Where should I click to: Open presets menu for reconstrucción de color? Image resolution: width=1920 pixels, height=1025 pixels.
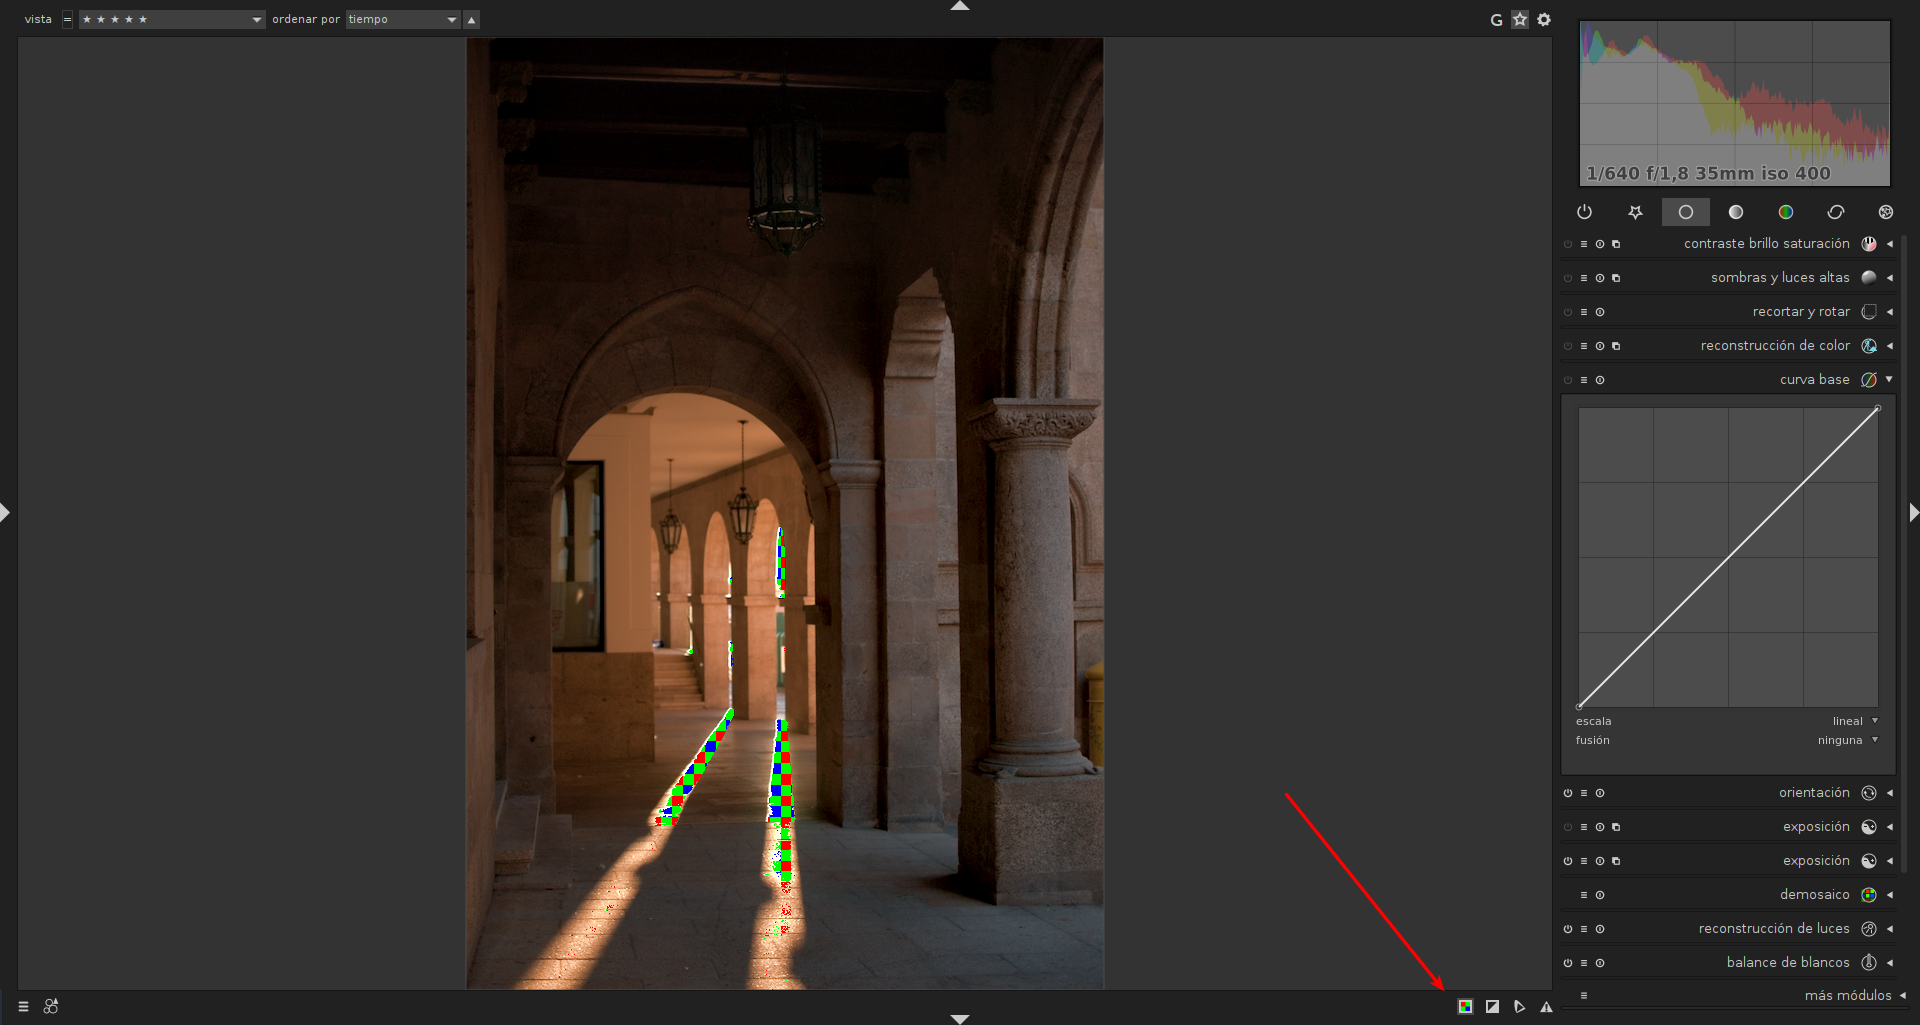(1584, 346)
